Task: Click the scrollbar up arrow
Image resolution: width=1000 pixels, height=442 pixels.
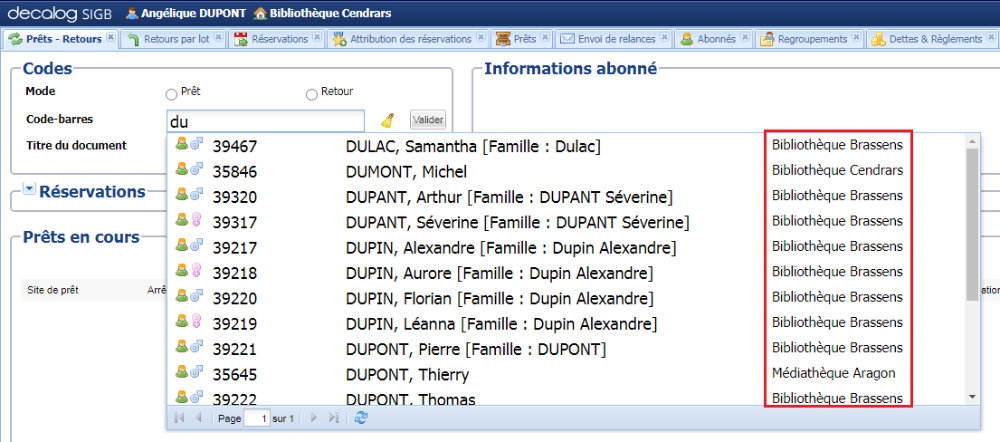Action: [x=972, y=141]
